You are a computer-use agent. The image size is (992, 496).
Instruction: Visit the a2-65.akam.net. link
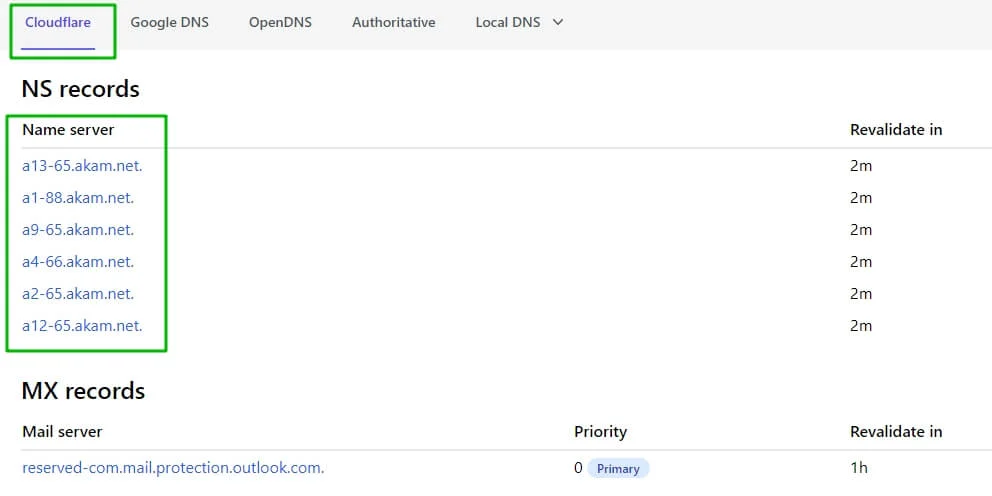point(78,294)
